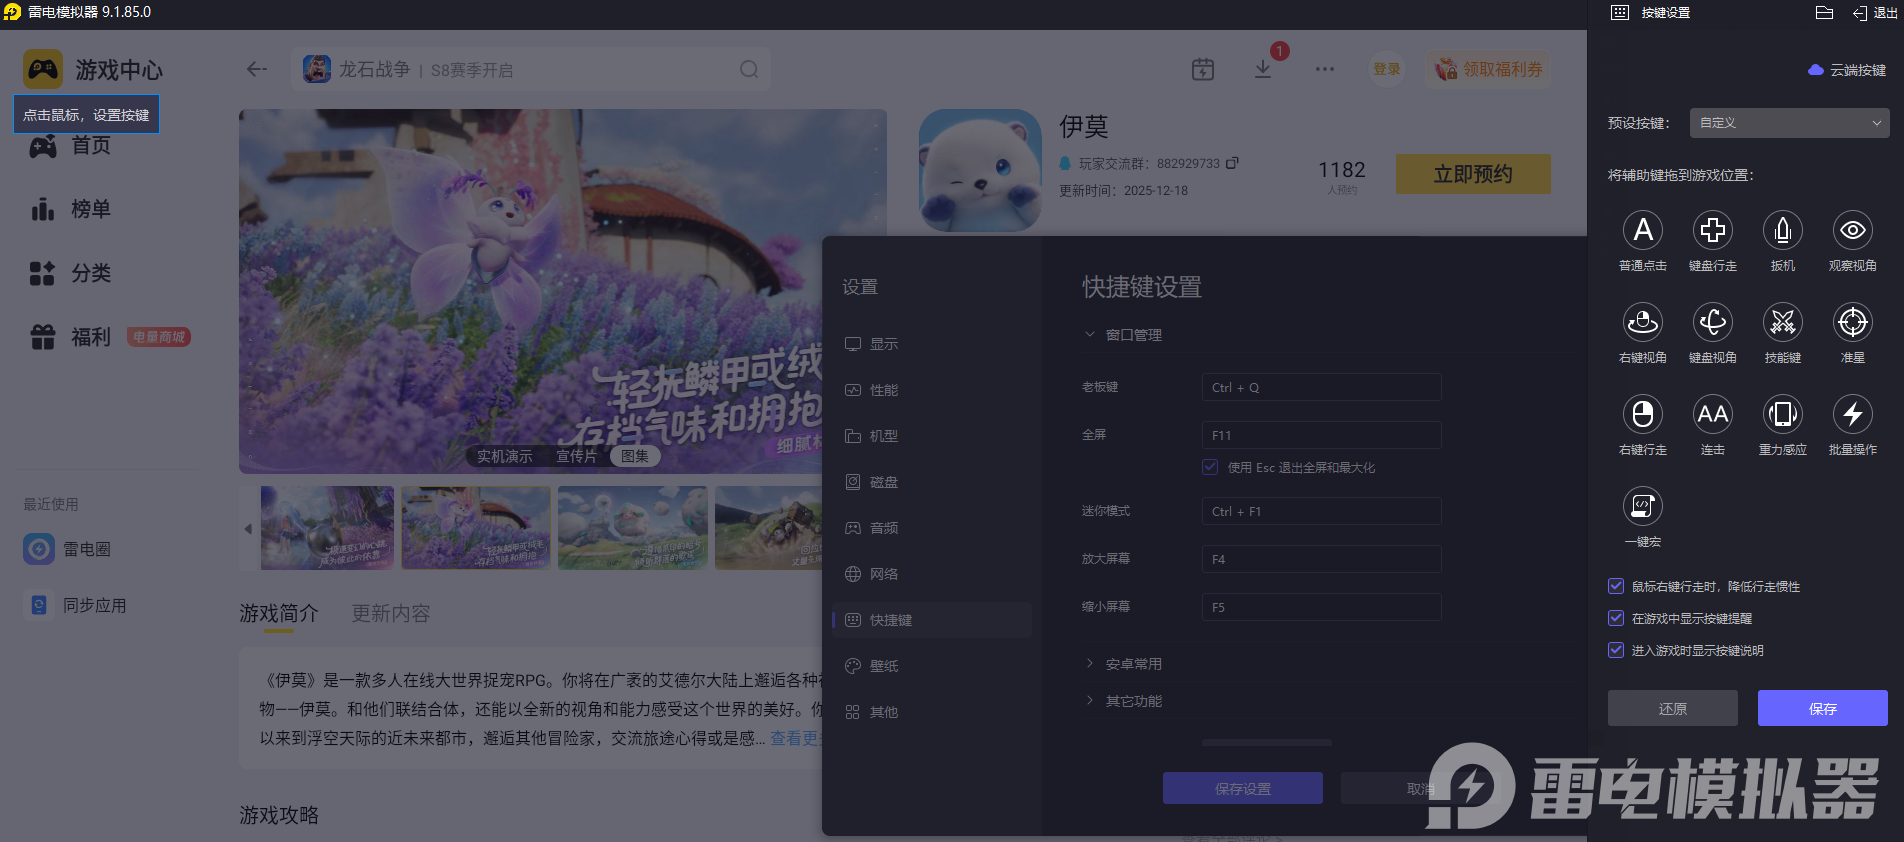The image size is (1904, 842).
Task: Click the search magnifier icon
Action: pyautogui.click(x=749, y=69)
